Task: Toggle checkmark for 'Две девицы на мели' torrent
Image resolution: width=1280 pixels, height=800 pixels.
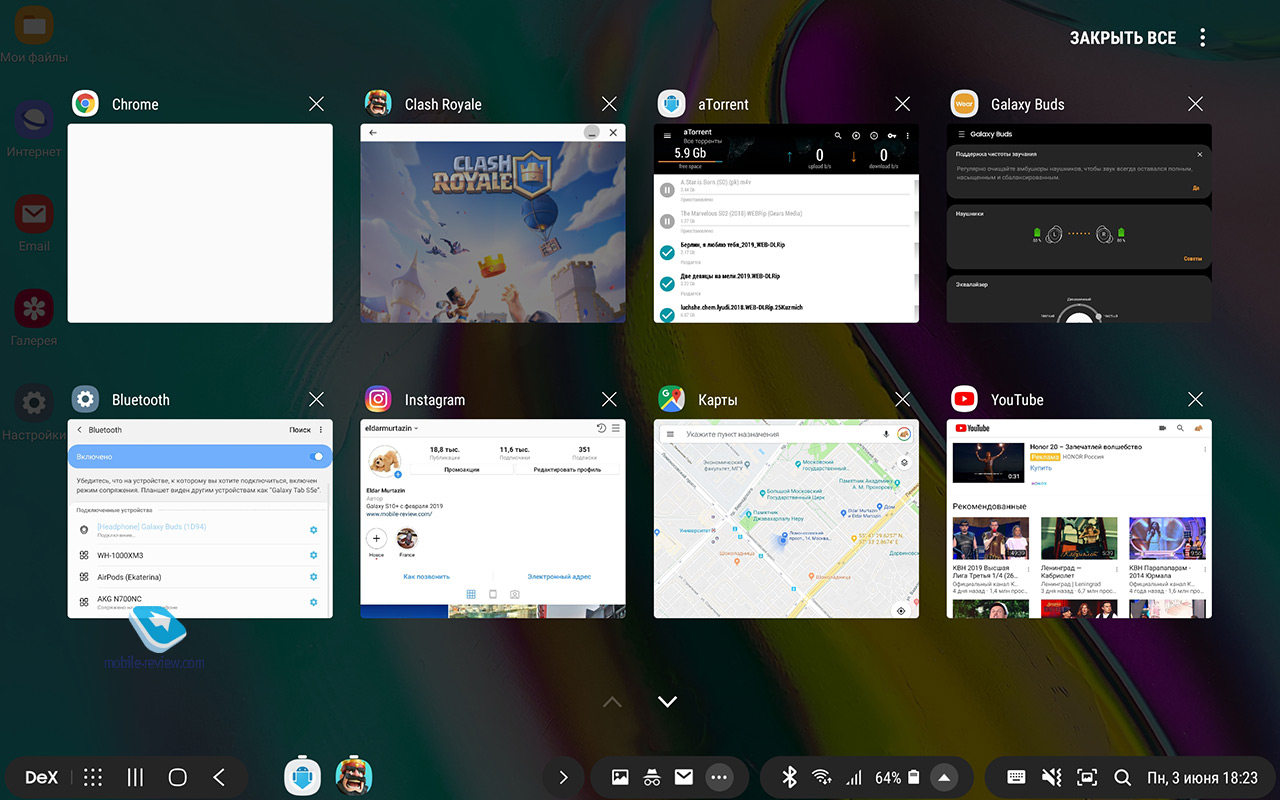Action: tap(667, 284)
